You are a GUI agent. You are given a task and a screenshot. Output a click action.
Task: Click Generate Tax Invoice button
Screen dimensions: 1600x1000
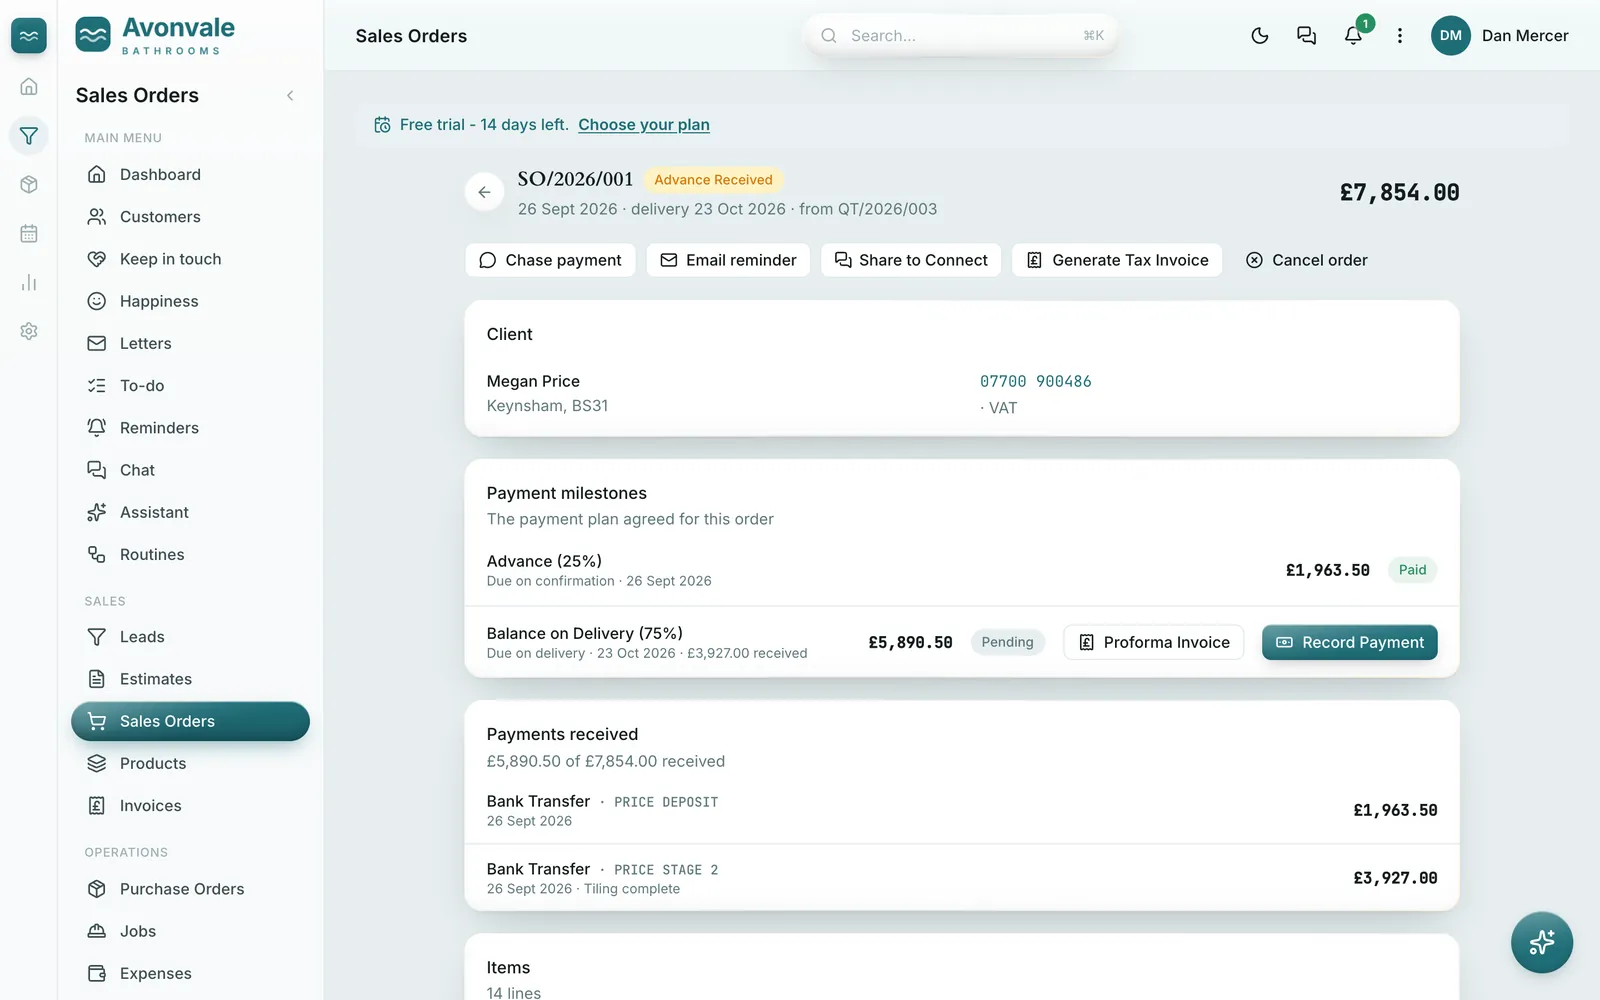[x=1117, y=260]
